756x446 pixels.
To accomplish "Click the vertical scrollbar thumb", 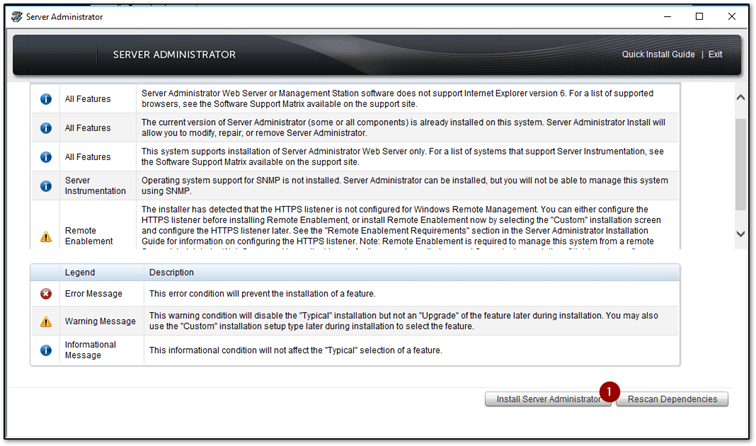I will pyautogui.click(x=741, y=164).
